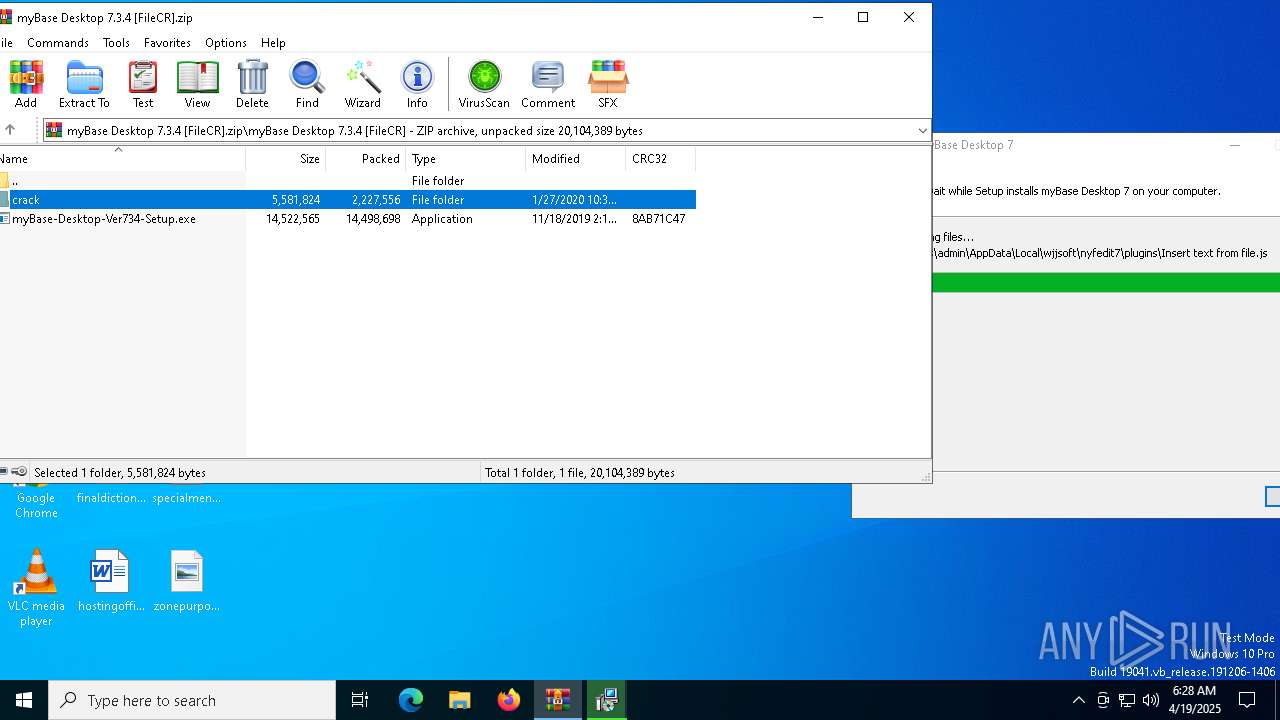Launch the Wizard wand icon

pyautogui.click(x=362, y=84)
